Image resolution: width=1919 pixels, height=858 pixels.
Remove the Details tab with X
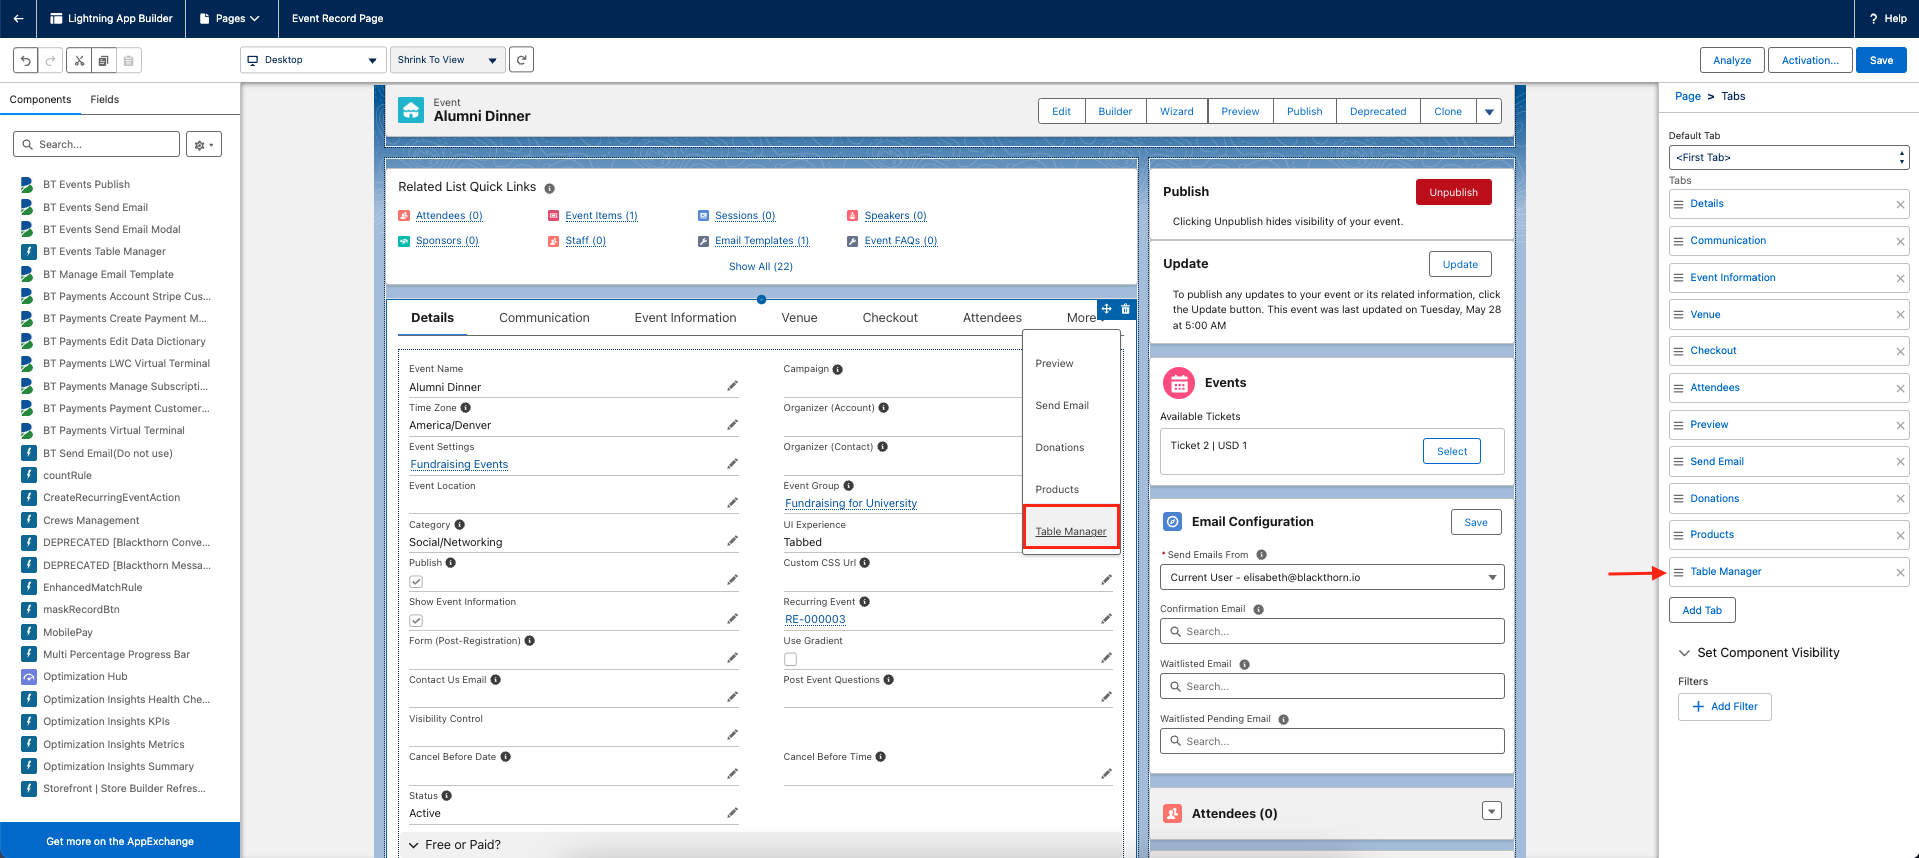pos(1900,205)
